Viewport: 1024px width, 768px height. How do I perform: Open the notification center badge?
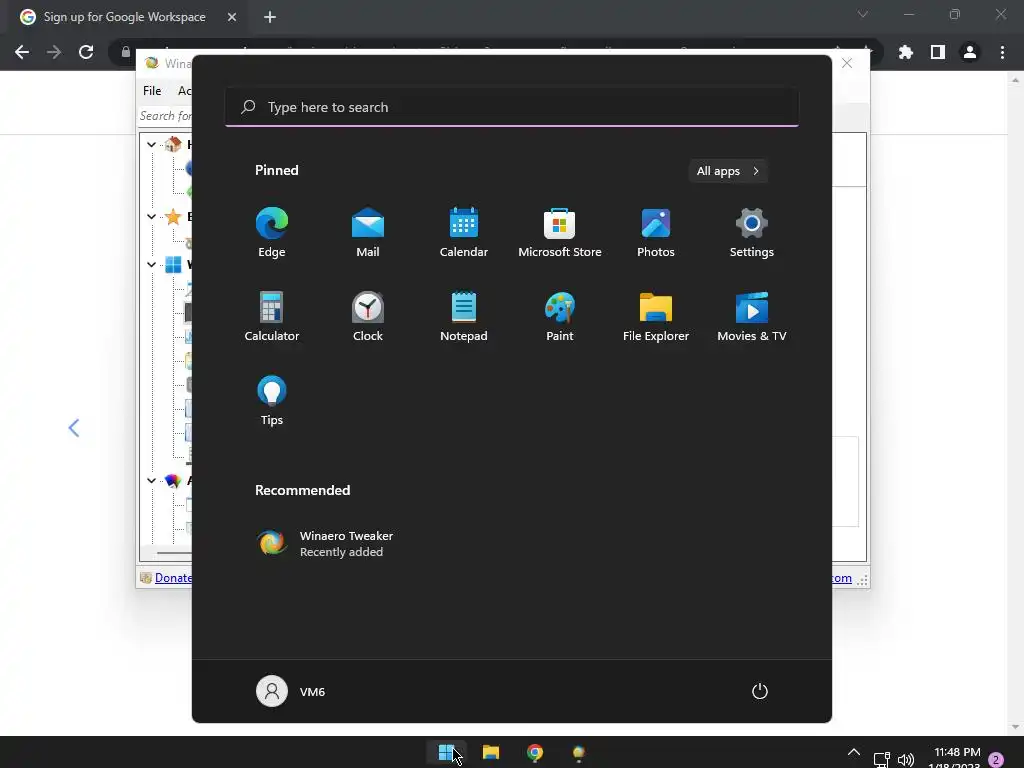click(996, 760)
